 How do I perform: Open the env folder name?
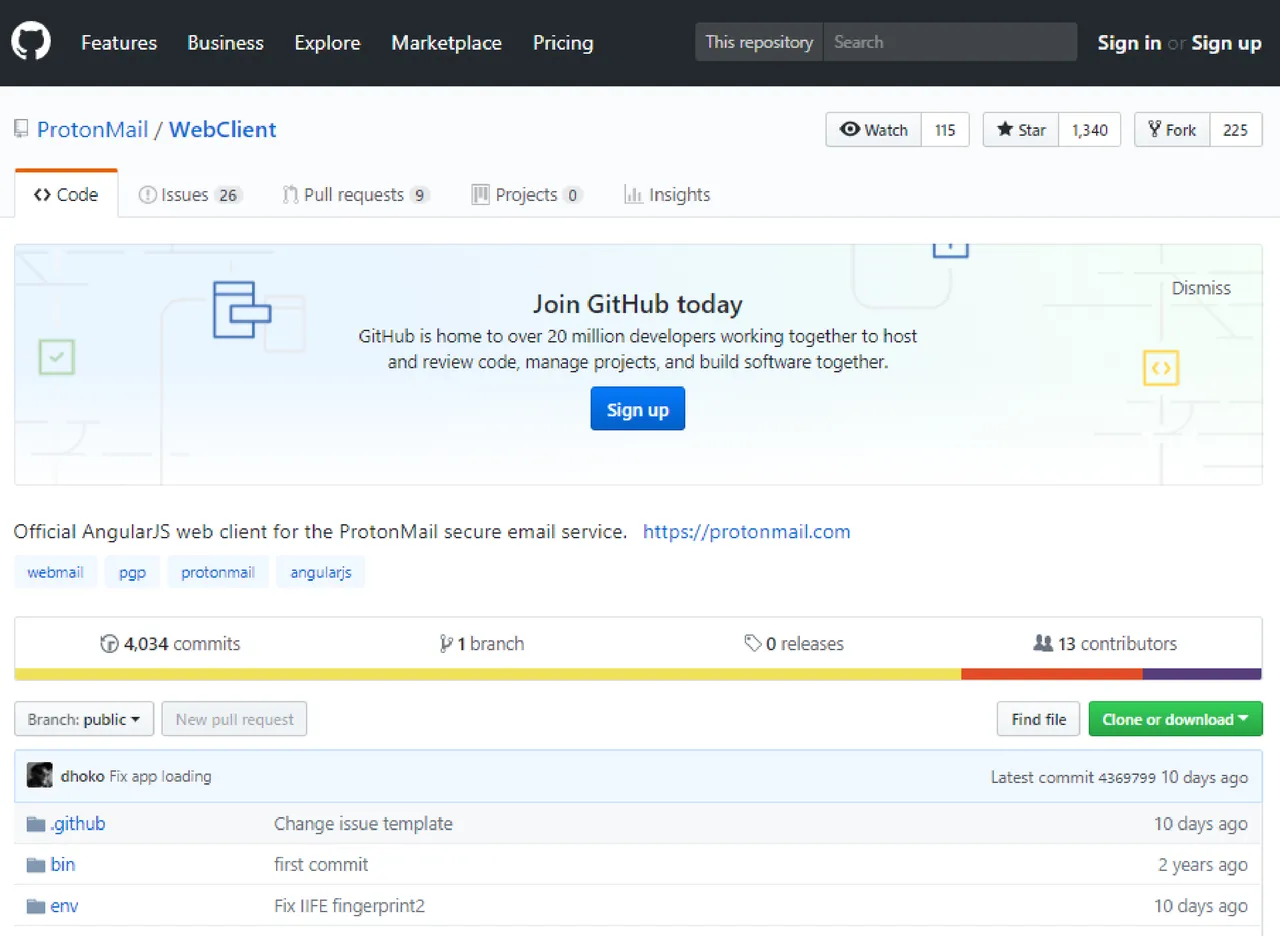click(64, 906)
